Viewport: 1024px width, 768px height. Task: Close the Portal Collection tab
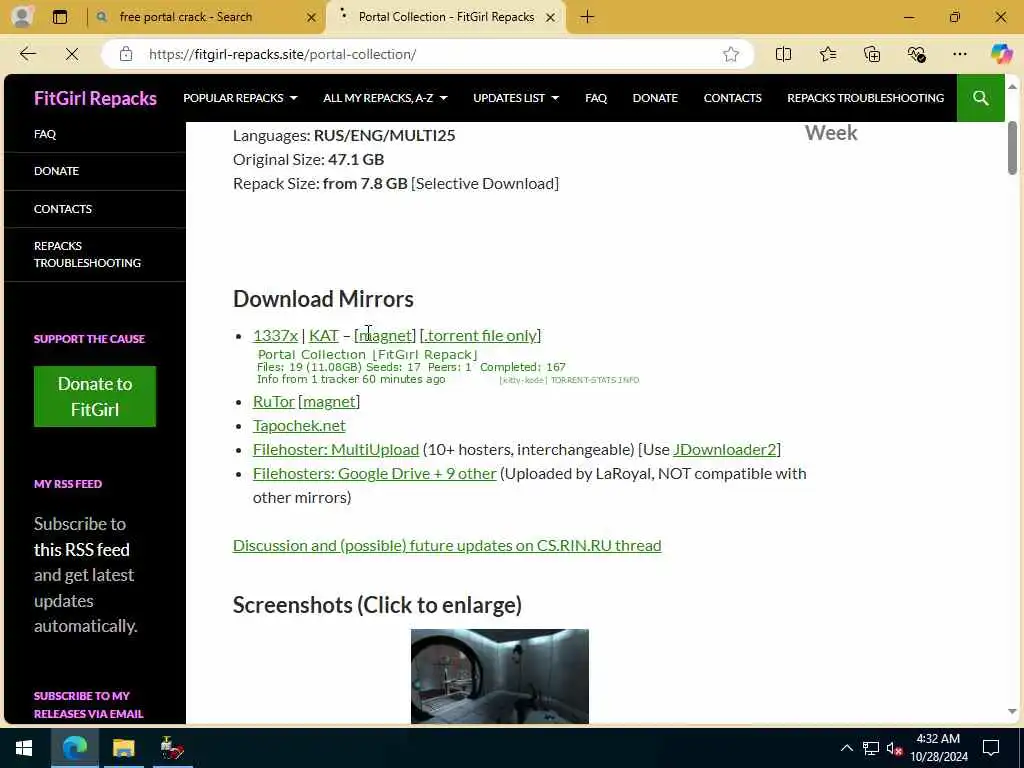point(551,18)
